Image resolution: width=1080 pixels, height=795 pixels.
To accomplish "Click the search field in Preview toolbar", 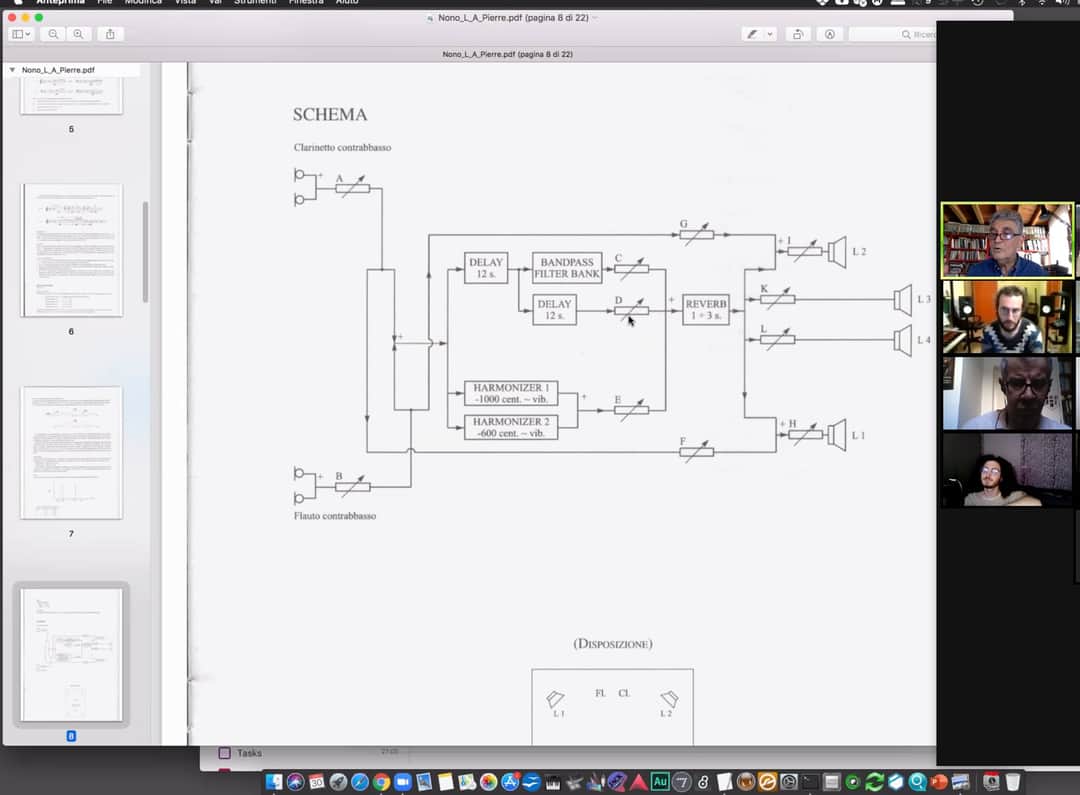I will click(893, 34).
